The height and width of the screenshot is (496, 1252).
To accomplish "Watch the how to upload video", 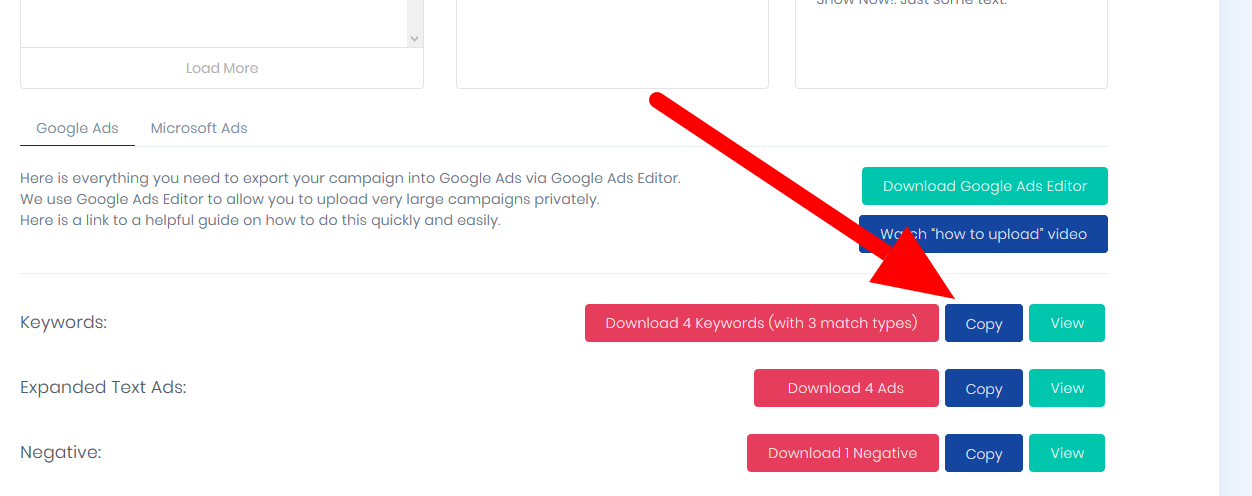I will 983,234.
